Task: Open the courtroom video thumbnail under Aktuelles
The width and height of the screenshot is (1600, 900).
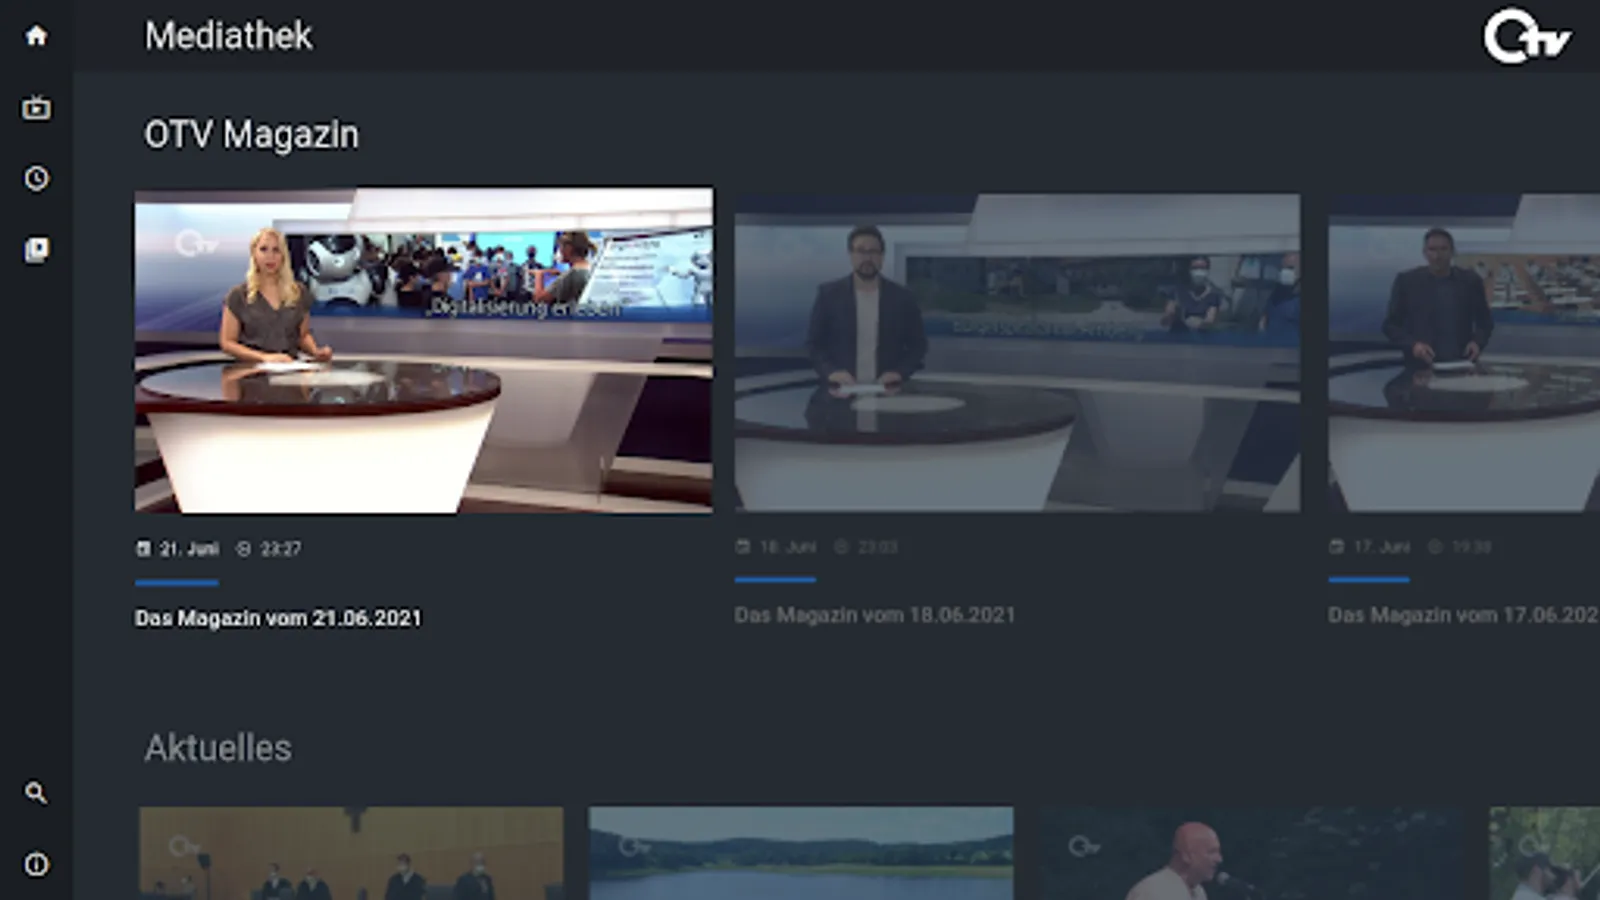Action: pos(351,853)
